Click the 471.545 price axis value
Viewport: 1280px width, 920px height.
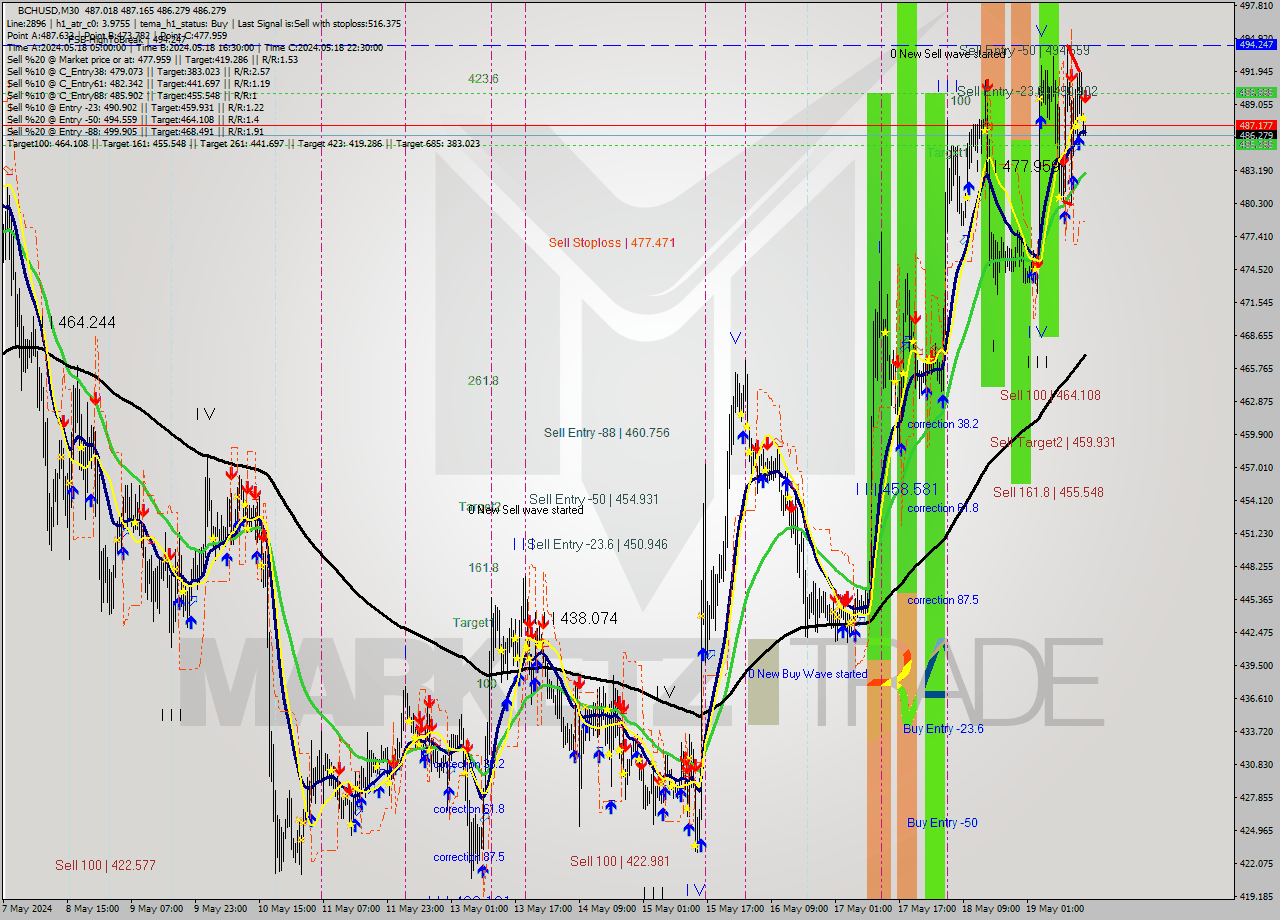[1256, 302]
